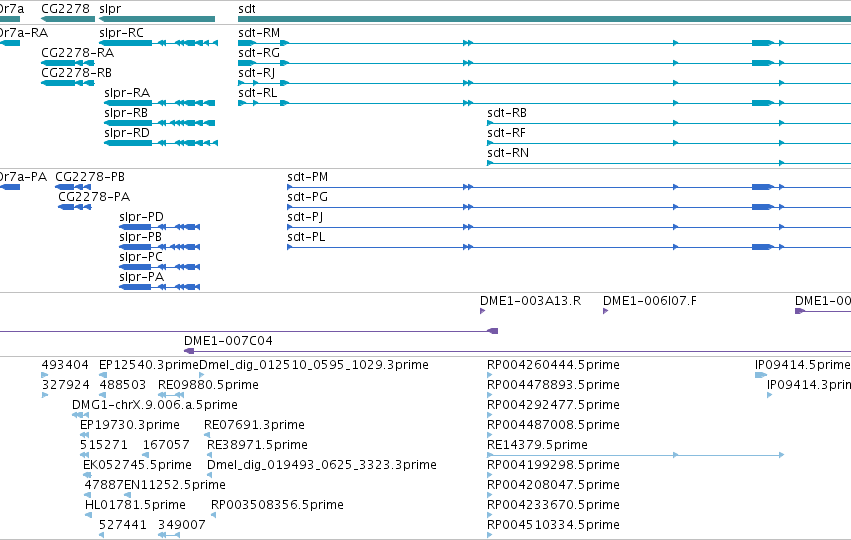Image resolution: width=851 pixels, height=540 pixels.
Task: Select feature DME1-006I07.F
Action: [650, 301]
